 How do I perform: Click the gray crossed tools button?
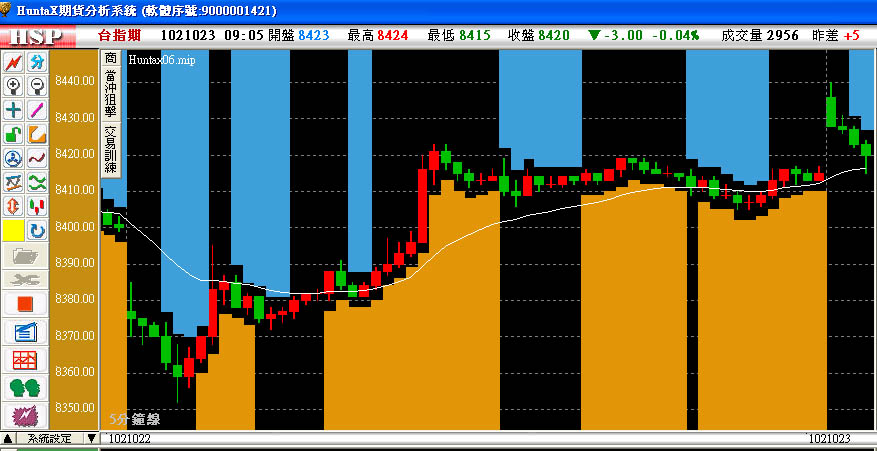[25, 280]
